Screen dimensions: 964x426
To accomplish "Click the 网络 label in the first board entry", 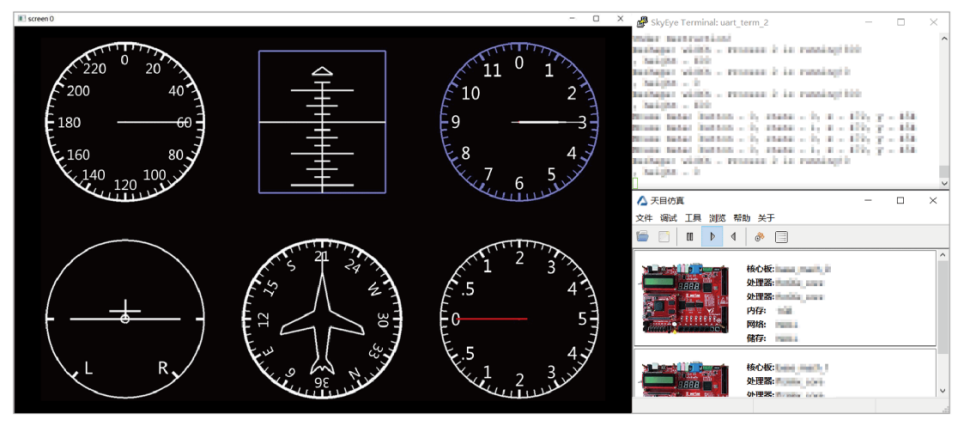I will pyautogui.click(x=756, y=324).
